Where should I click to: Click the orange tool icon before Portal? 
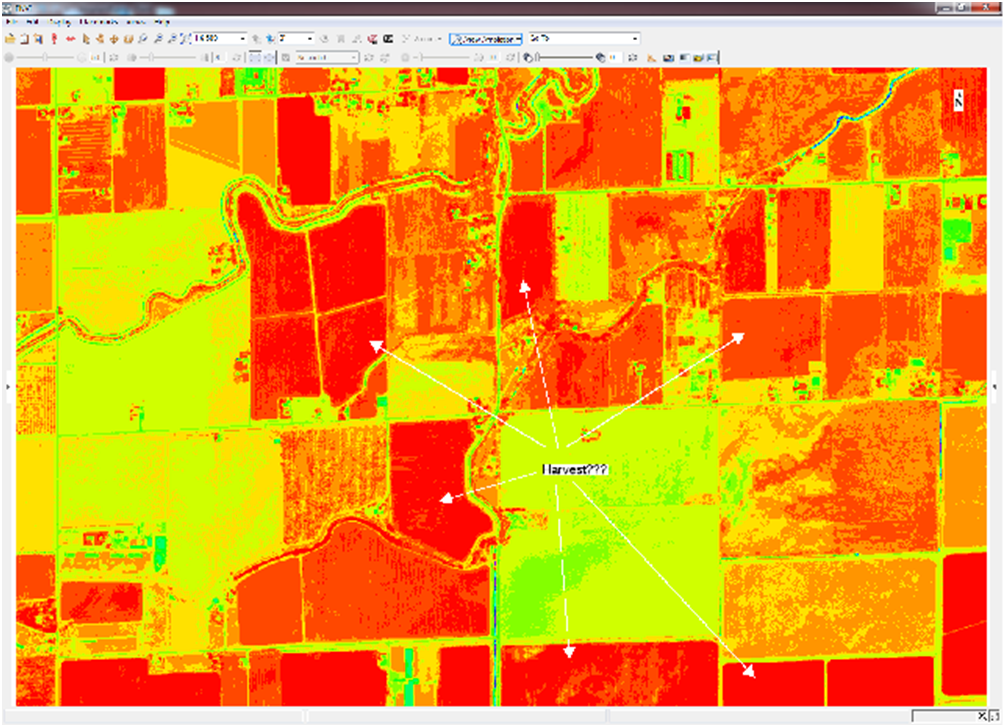pyautogui.click(x=651, y=57)
